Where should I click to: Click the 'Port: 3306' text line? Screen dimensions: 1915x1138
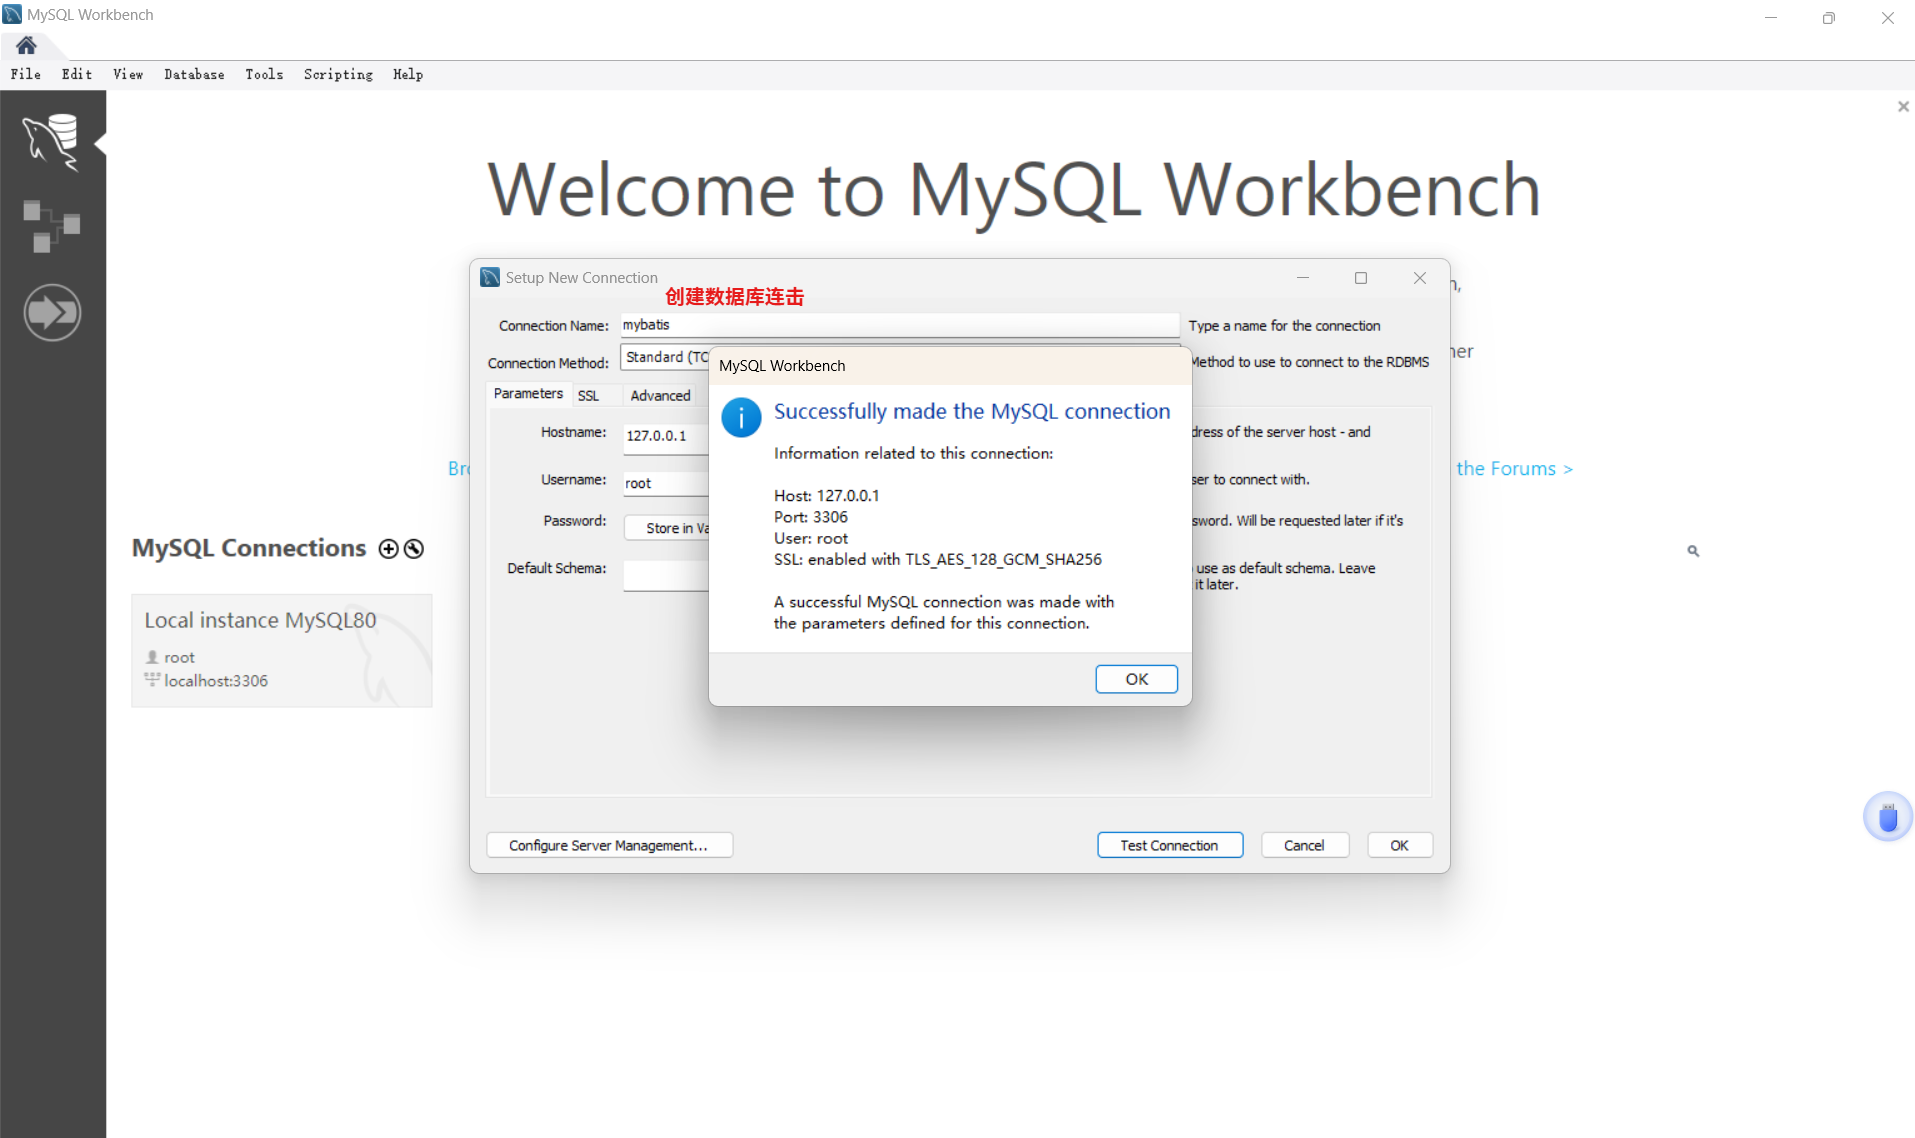[x=811, y=517]
